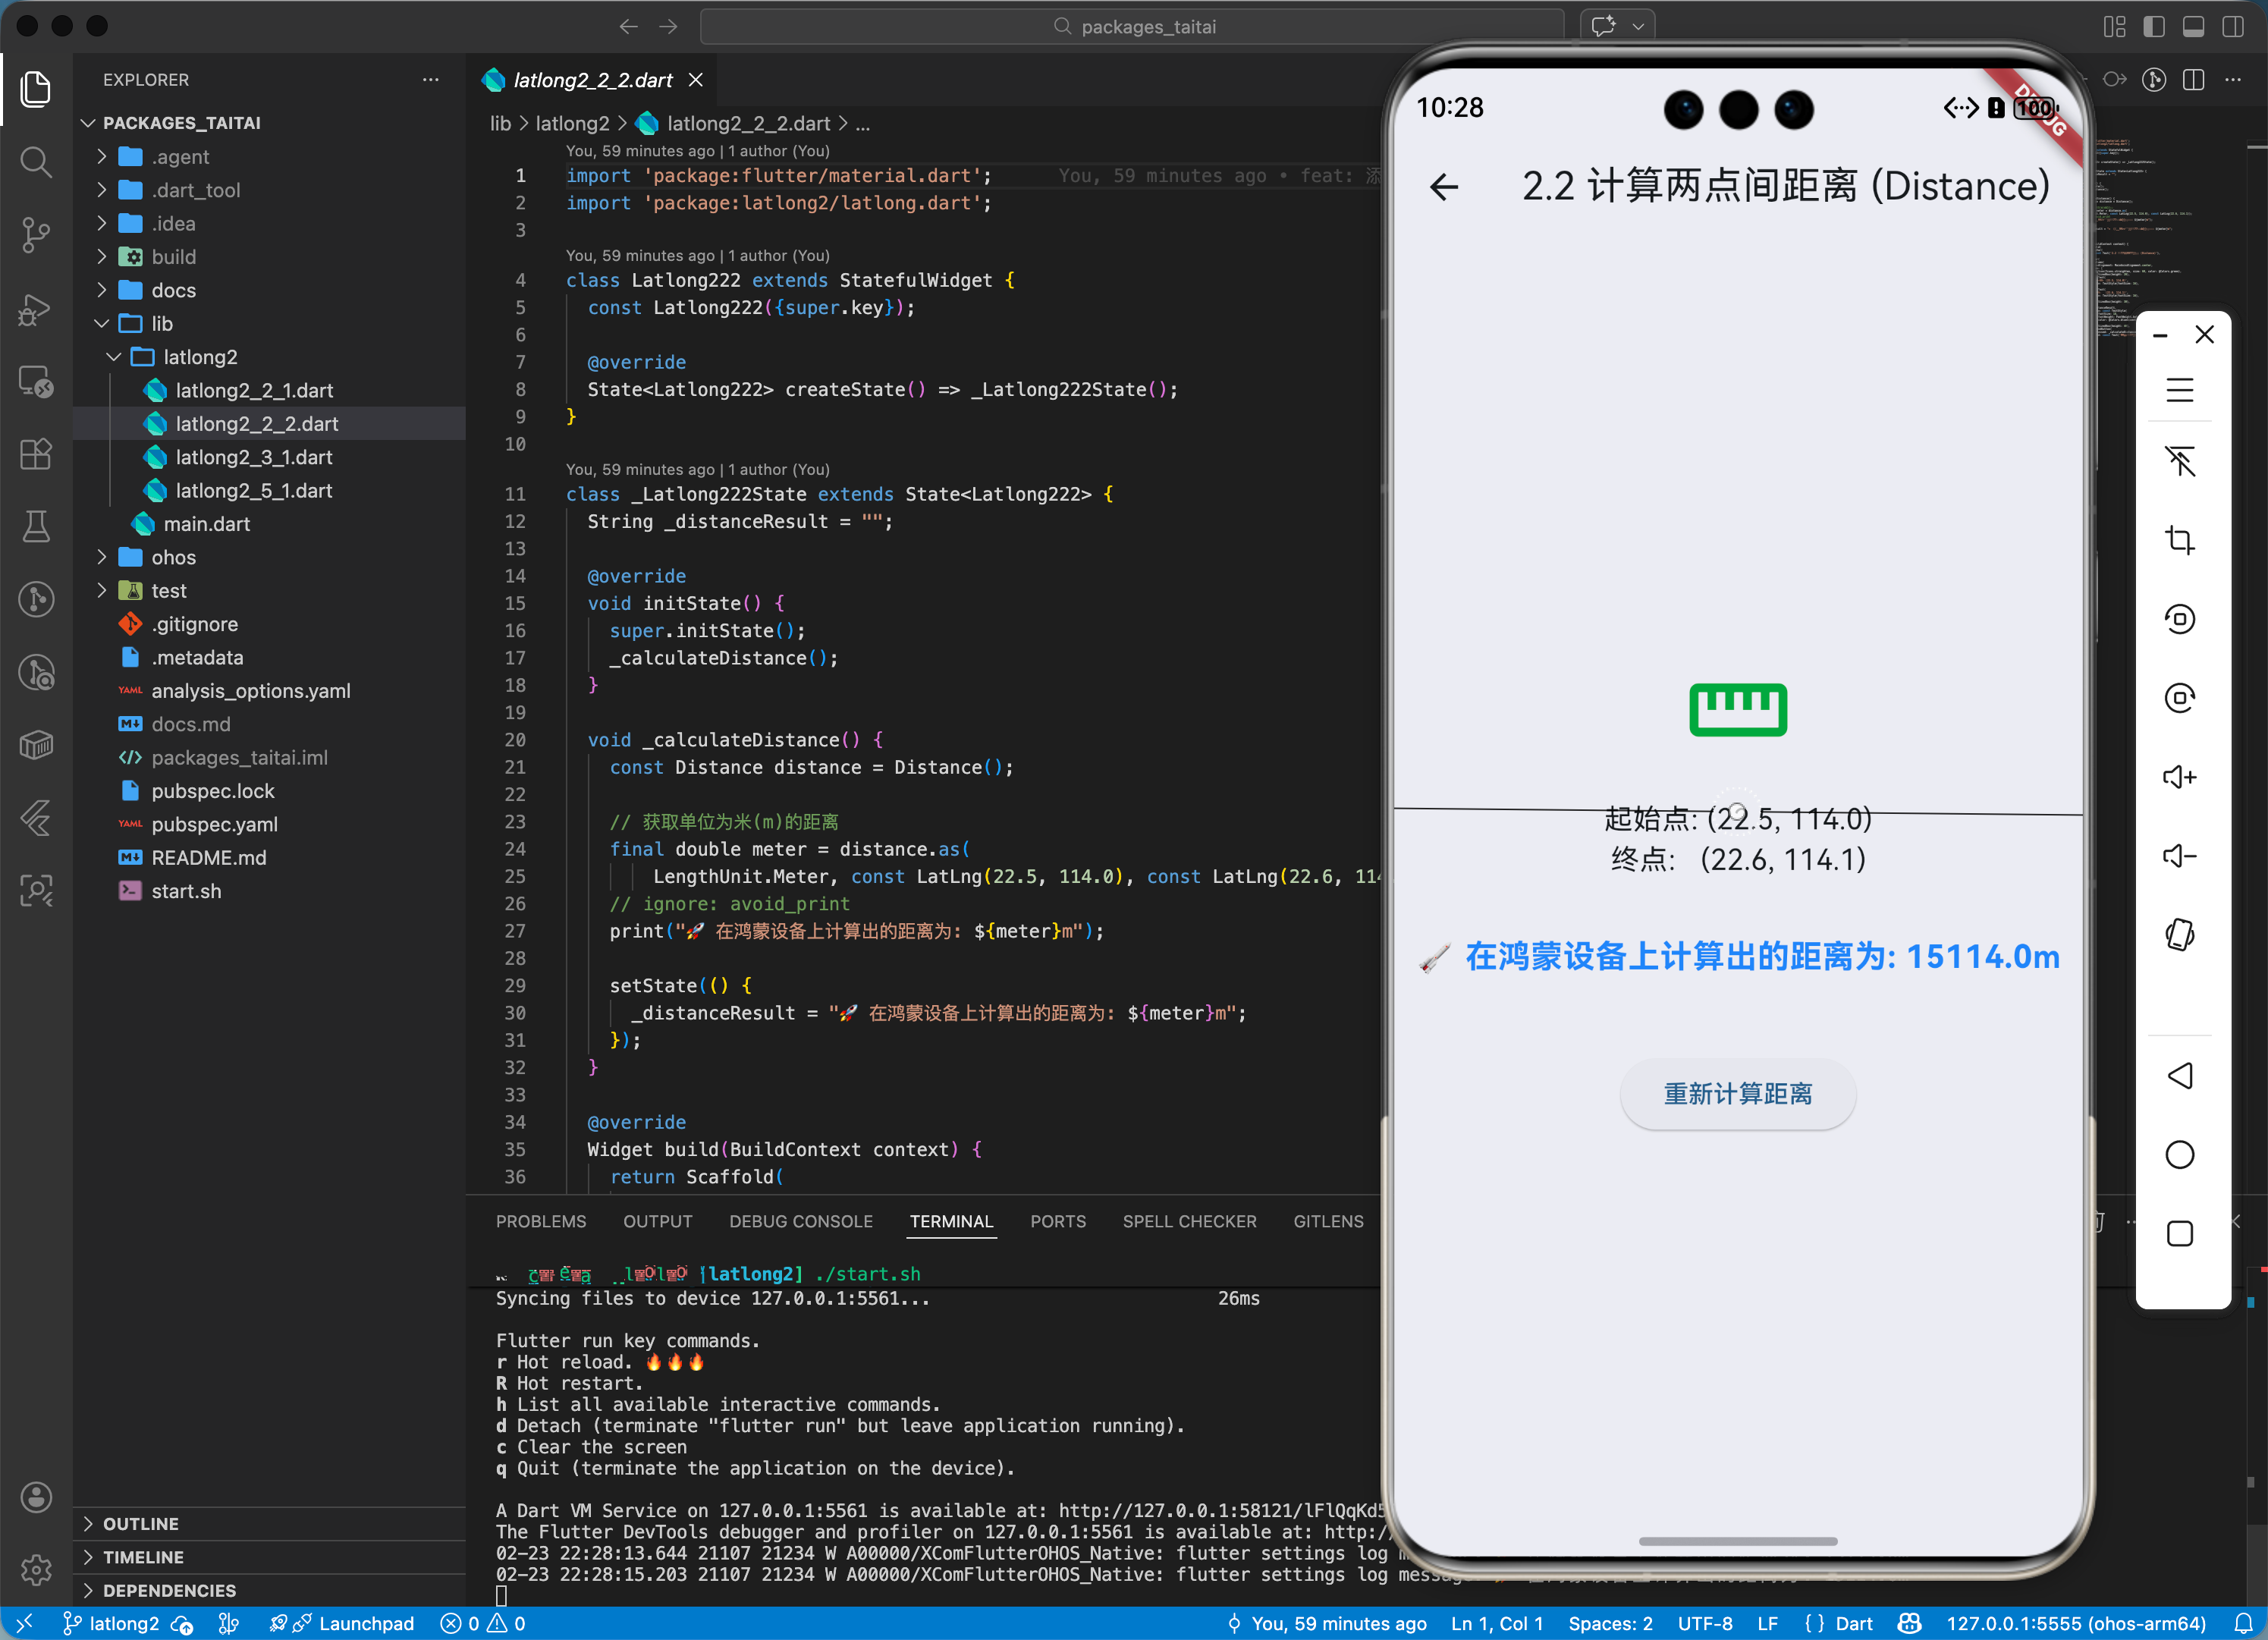Open the Run and Debug view
The height and width of the screenshot is (1640, 2268).
(x=36, y=310)
